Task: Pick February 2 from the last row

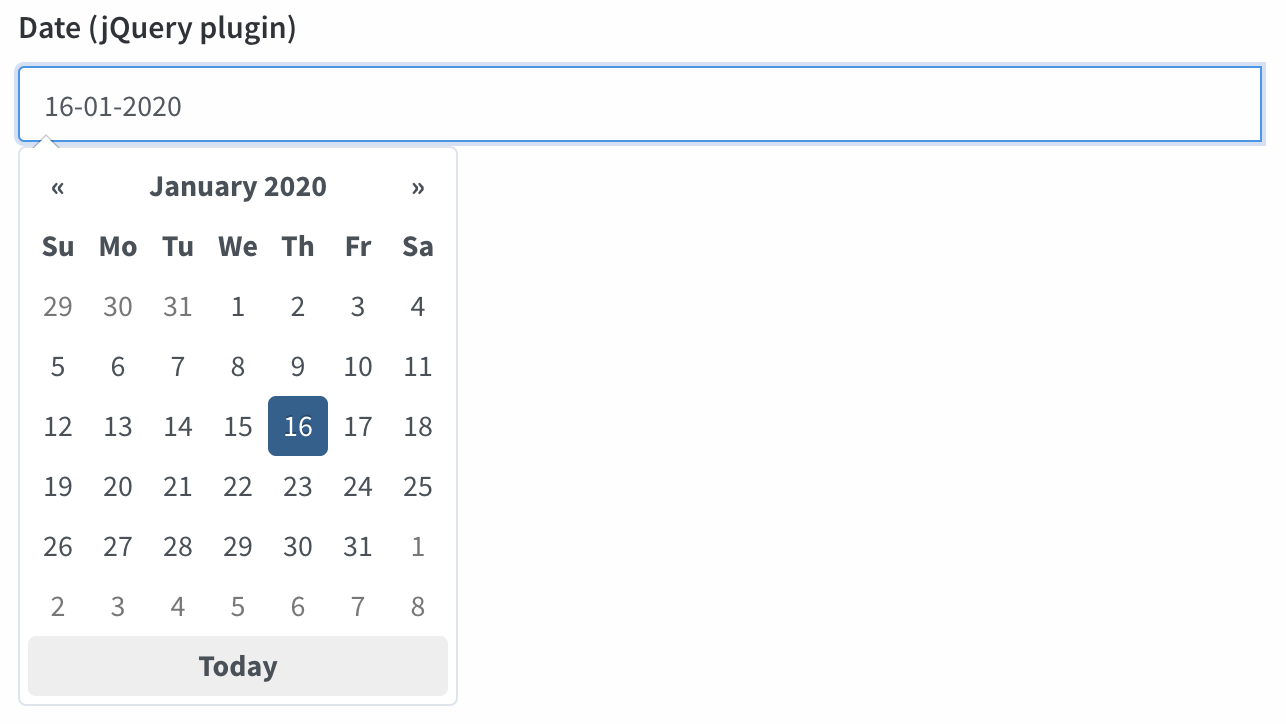Action: click(x=58, y=606)
